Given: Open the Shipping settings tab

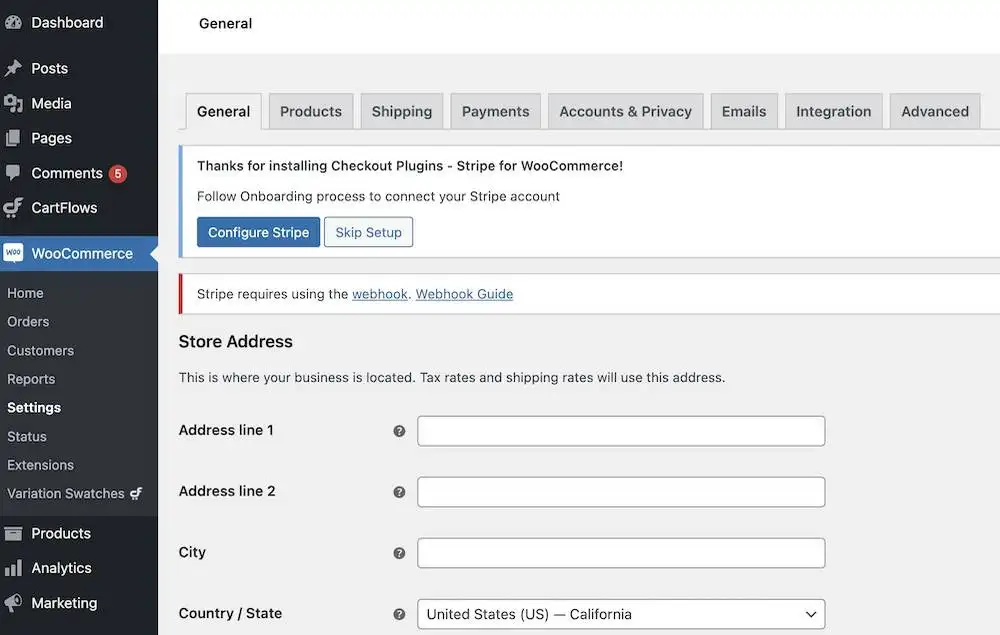Looking at the screenshot, I should (401, 112).
